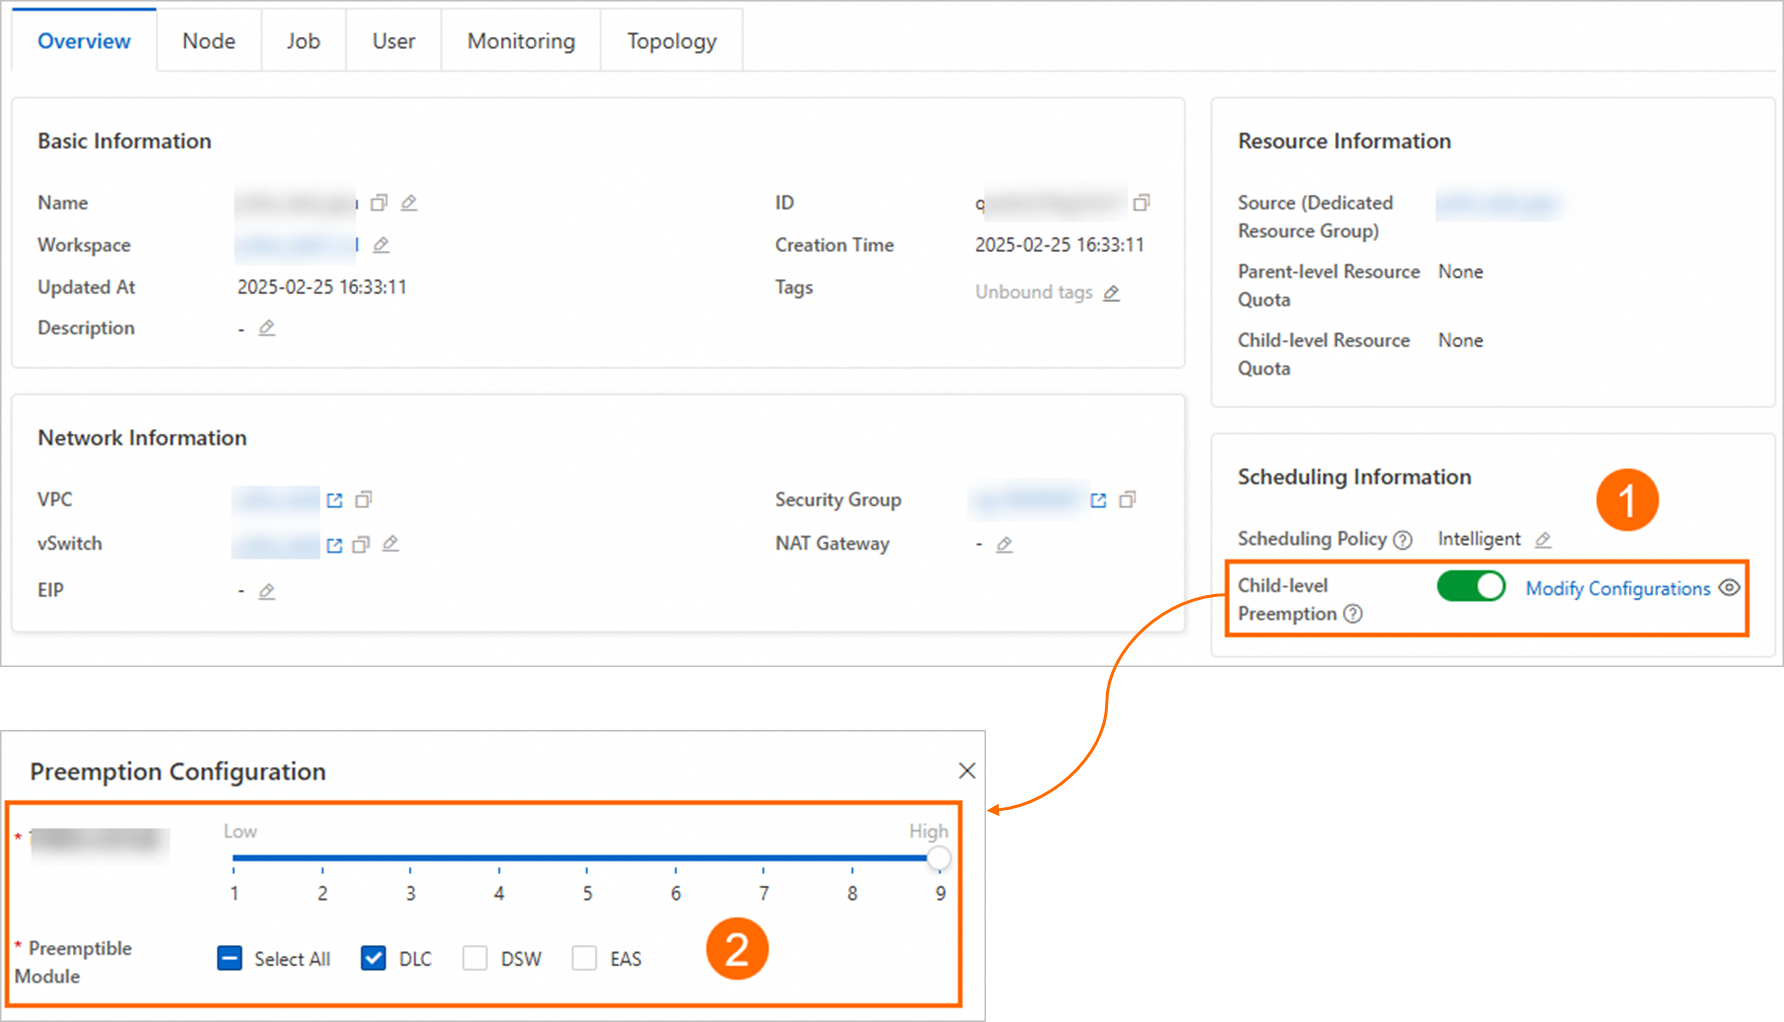The width and height of the screenshot is (1784, 1022).
Task: Toggle the Select All checkbox
Action: click(x=229, y=958)
